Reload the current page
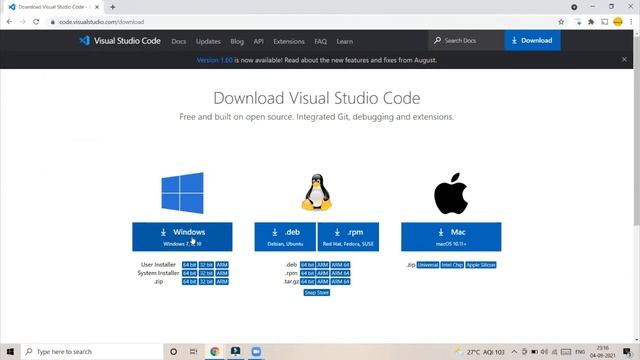This screenshot has height=360, width=640. (x=36, y=22)
